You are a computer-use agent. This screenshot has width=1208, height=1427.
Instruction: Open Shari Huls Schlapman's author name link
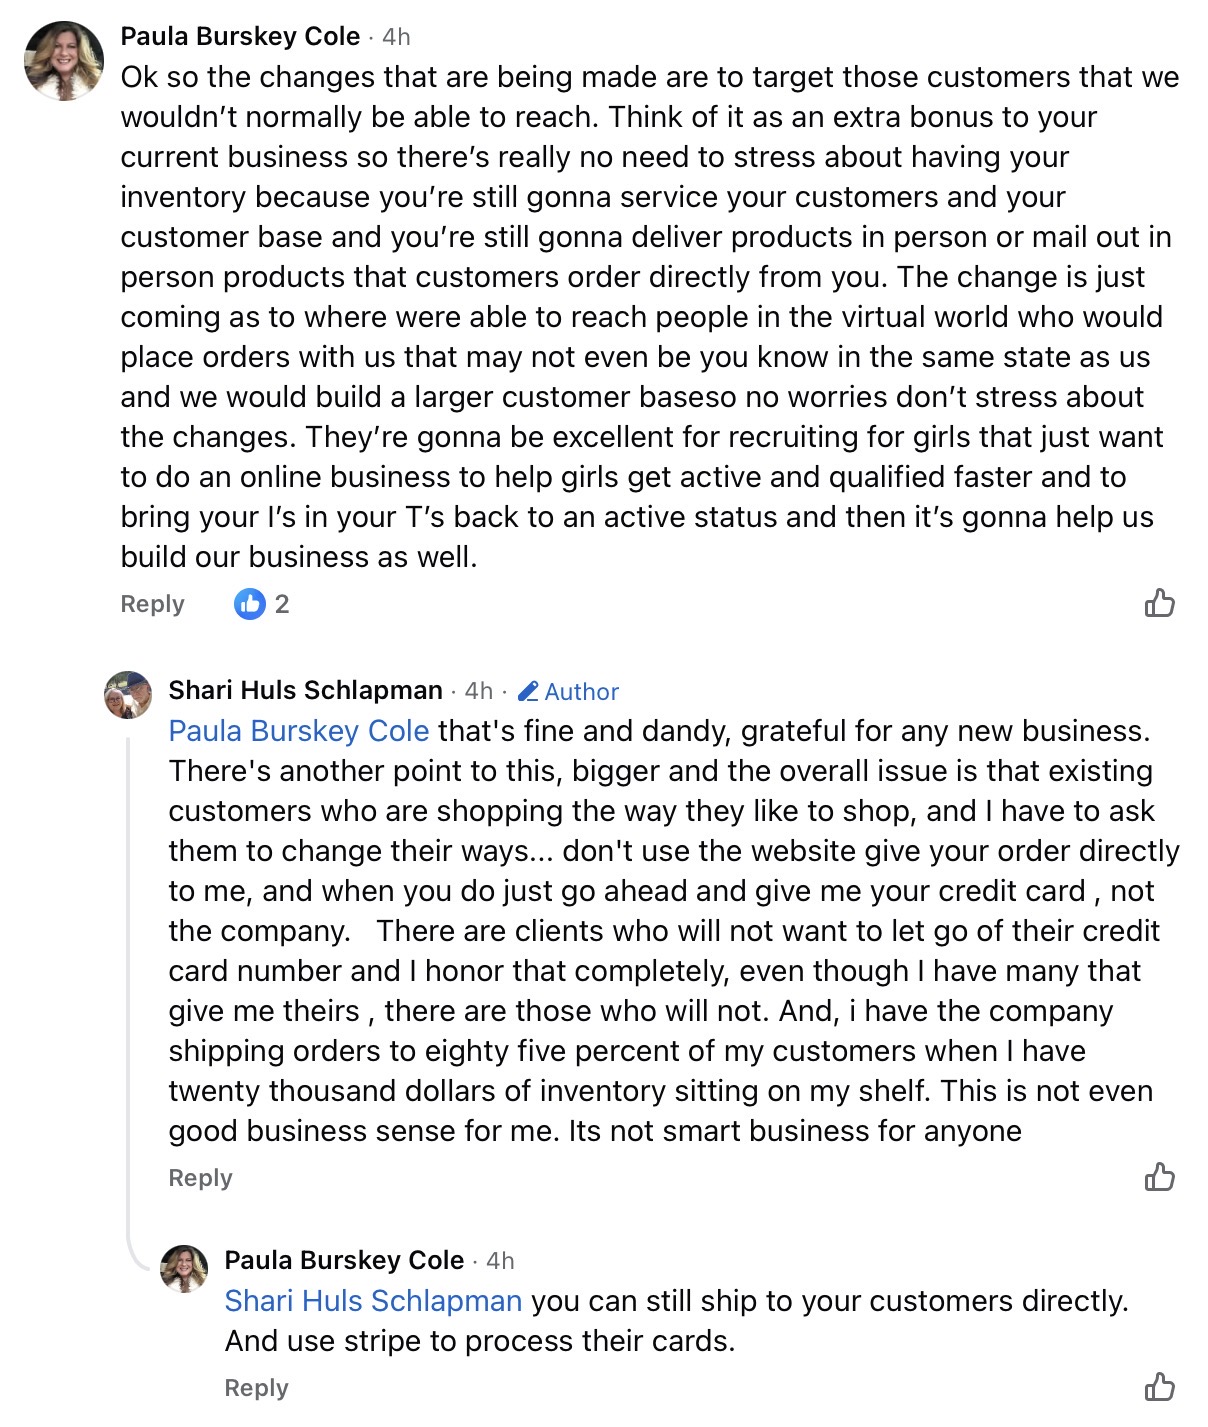pos(305,690)
